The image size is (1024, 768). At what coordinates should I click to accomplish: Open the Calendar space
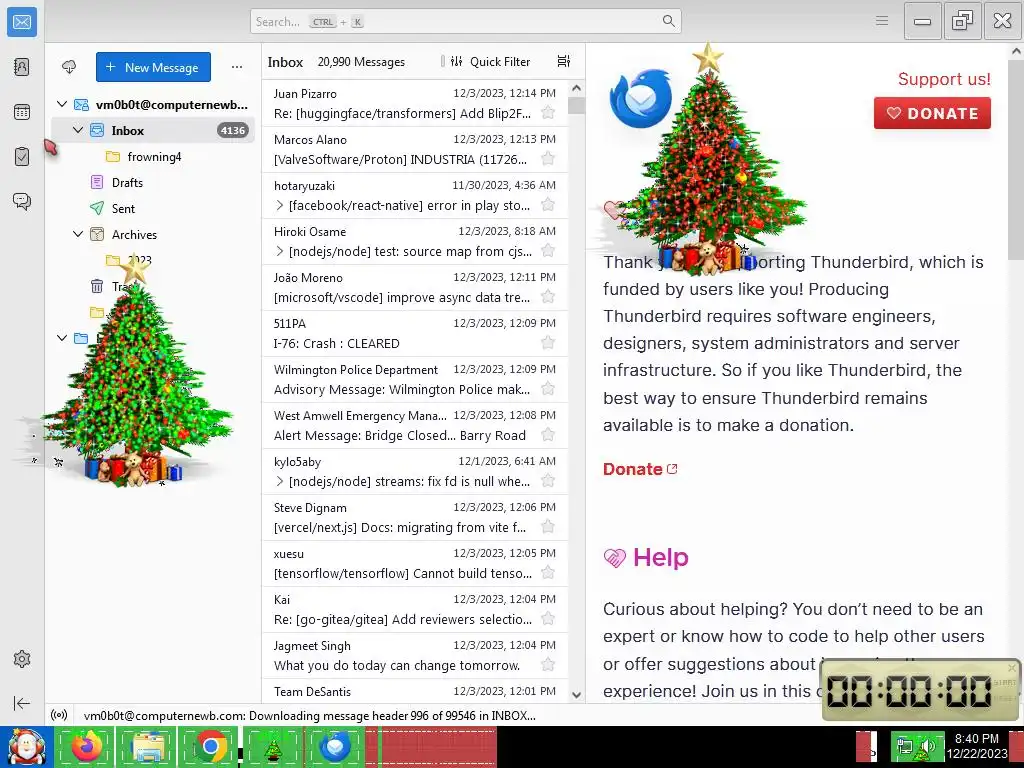pos(22,112)
